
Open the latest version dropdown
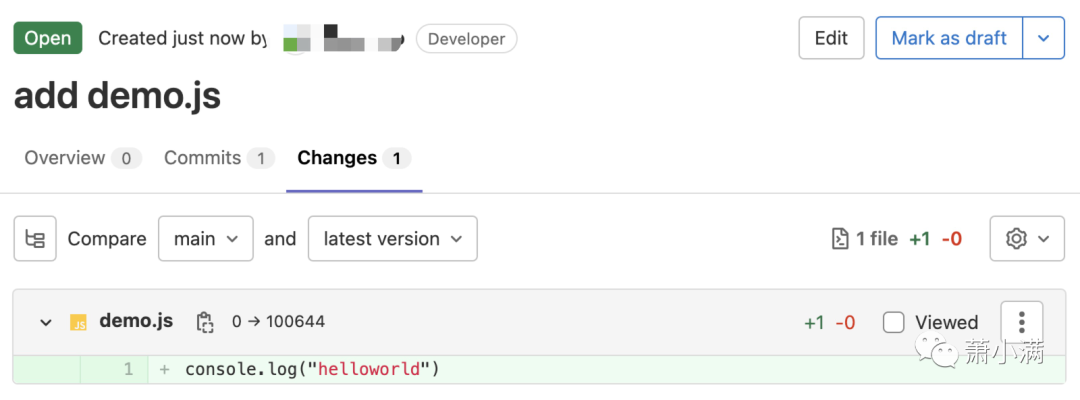(x=392, y=239)
